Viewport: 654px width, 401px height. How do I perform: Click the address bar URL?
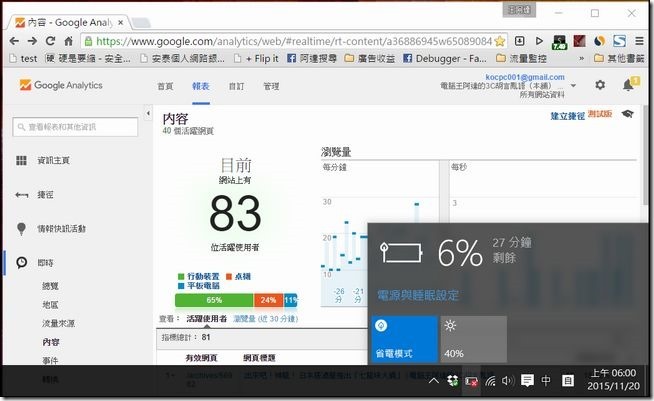[294, 41]
